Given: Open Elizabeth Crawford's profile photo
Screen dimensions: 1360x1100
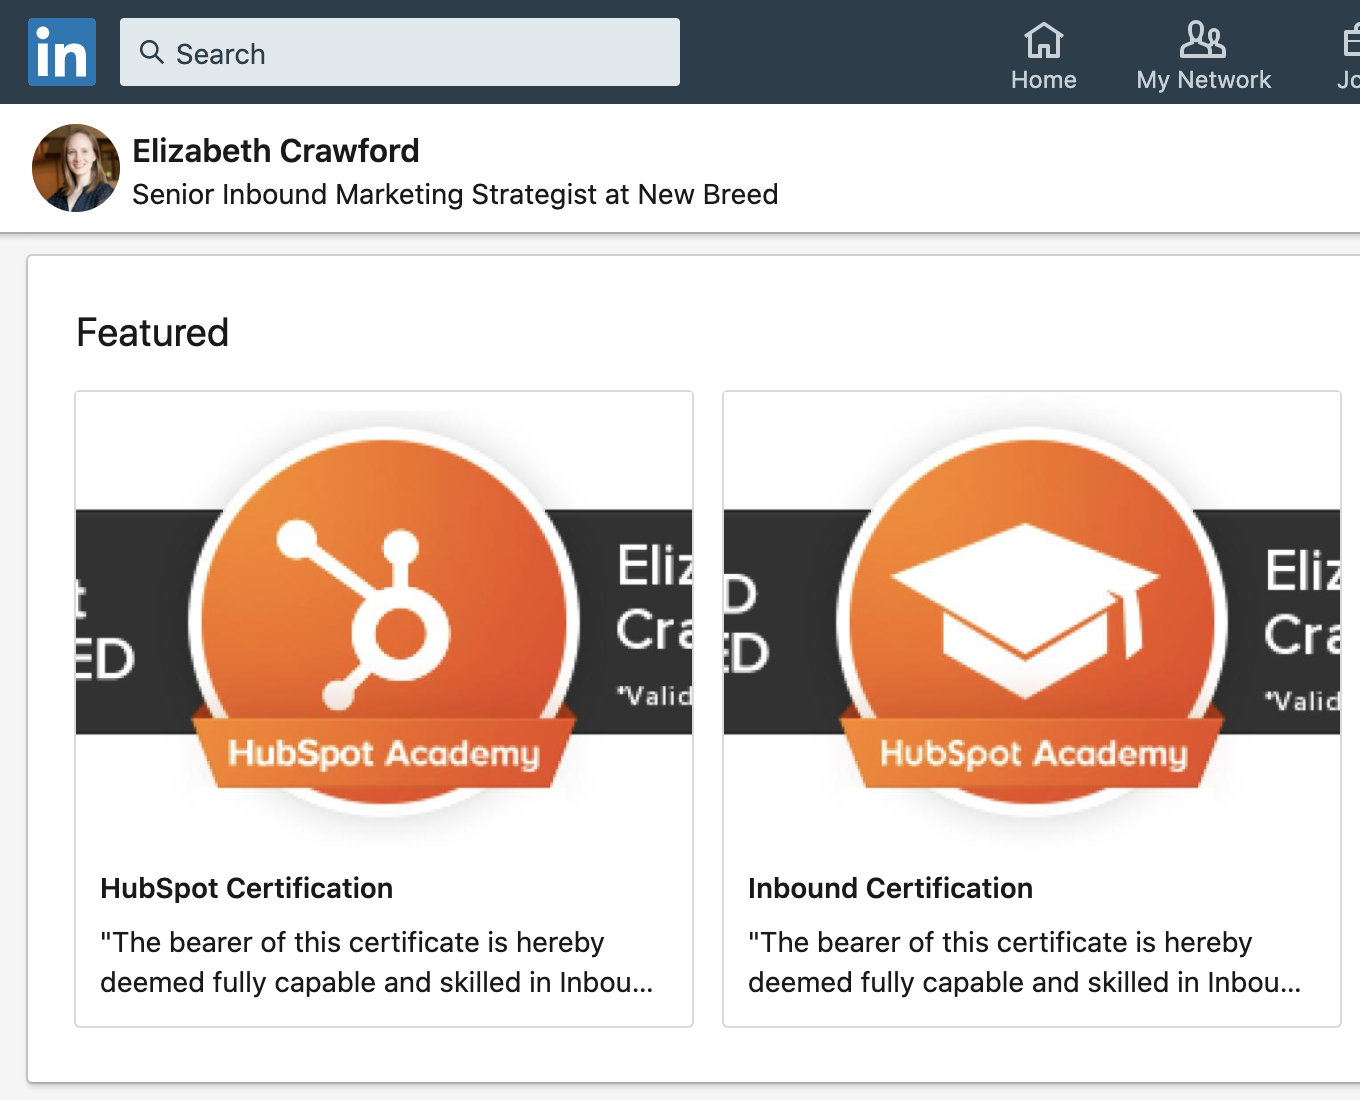Looking at the screenshot, I should (76, 168).
